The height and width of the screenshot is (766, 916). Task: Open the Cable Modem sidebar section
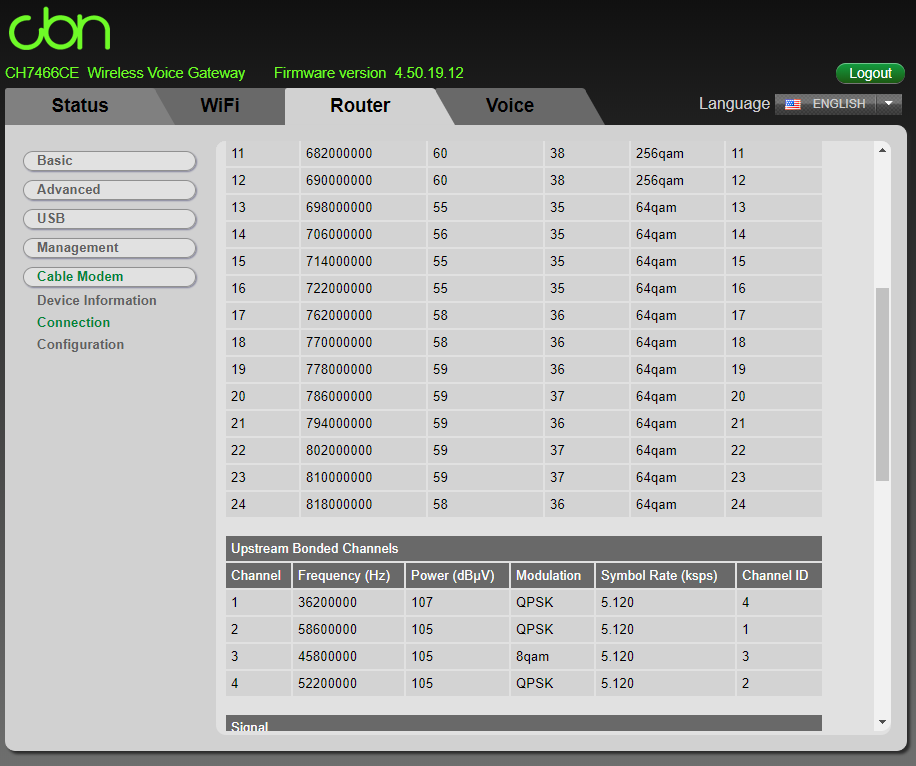point(110,276)
